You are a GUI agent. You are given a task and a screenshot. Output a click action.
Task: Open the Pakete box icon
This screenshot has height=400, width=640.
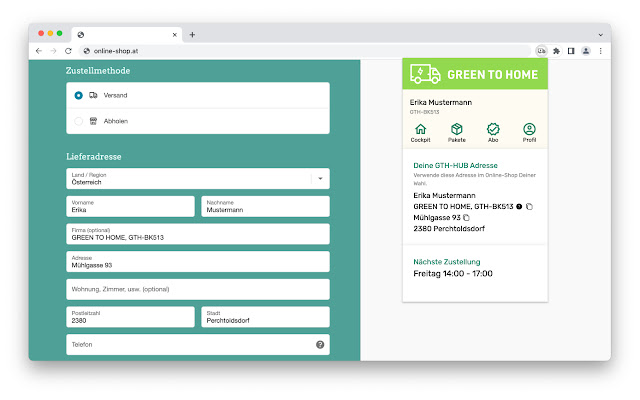pos(456,129)
